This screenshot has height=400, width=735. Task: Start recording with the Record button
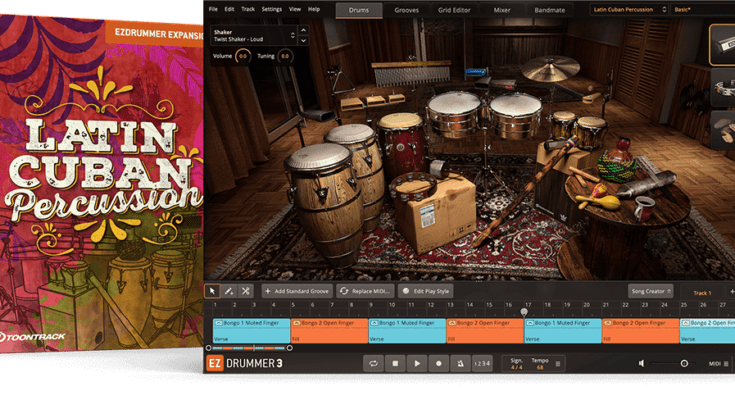438,364
